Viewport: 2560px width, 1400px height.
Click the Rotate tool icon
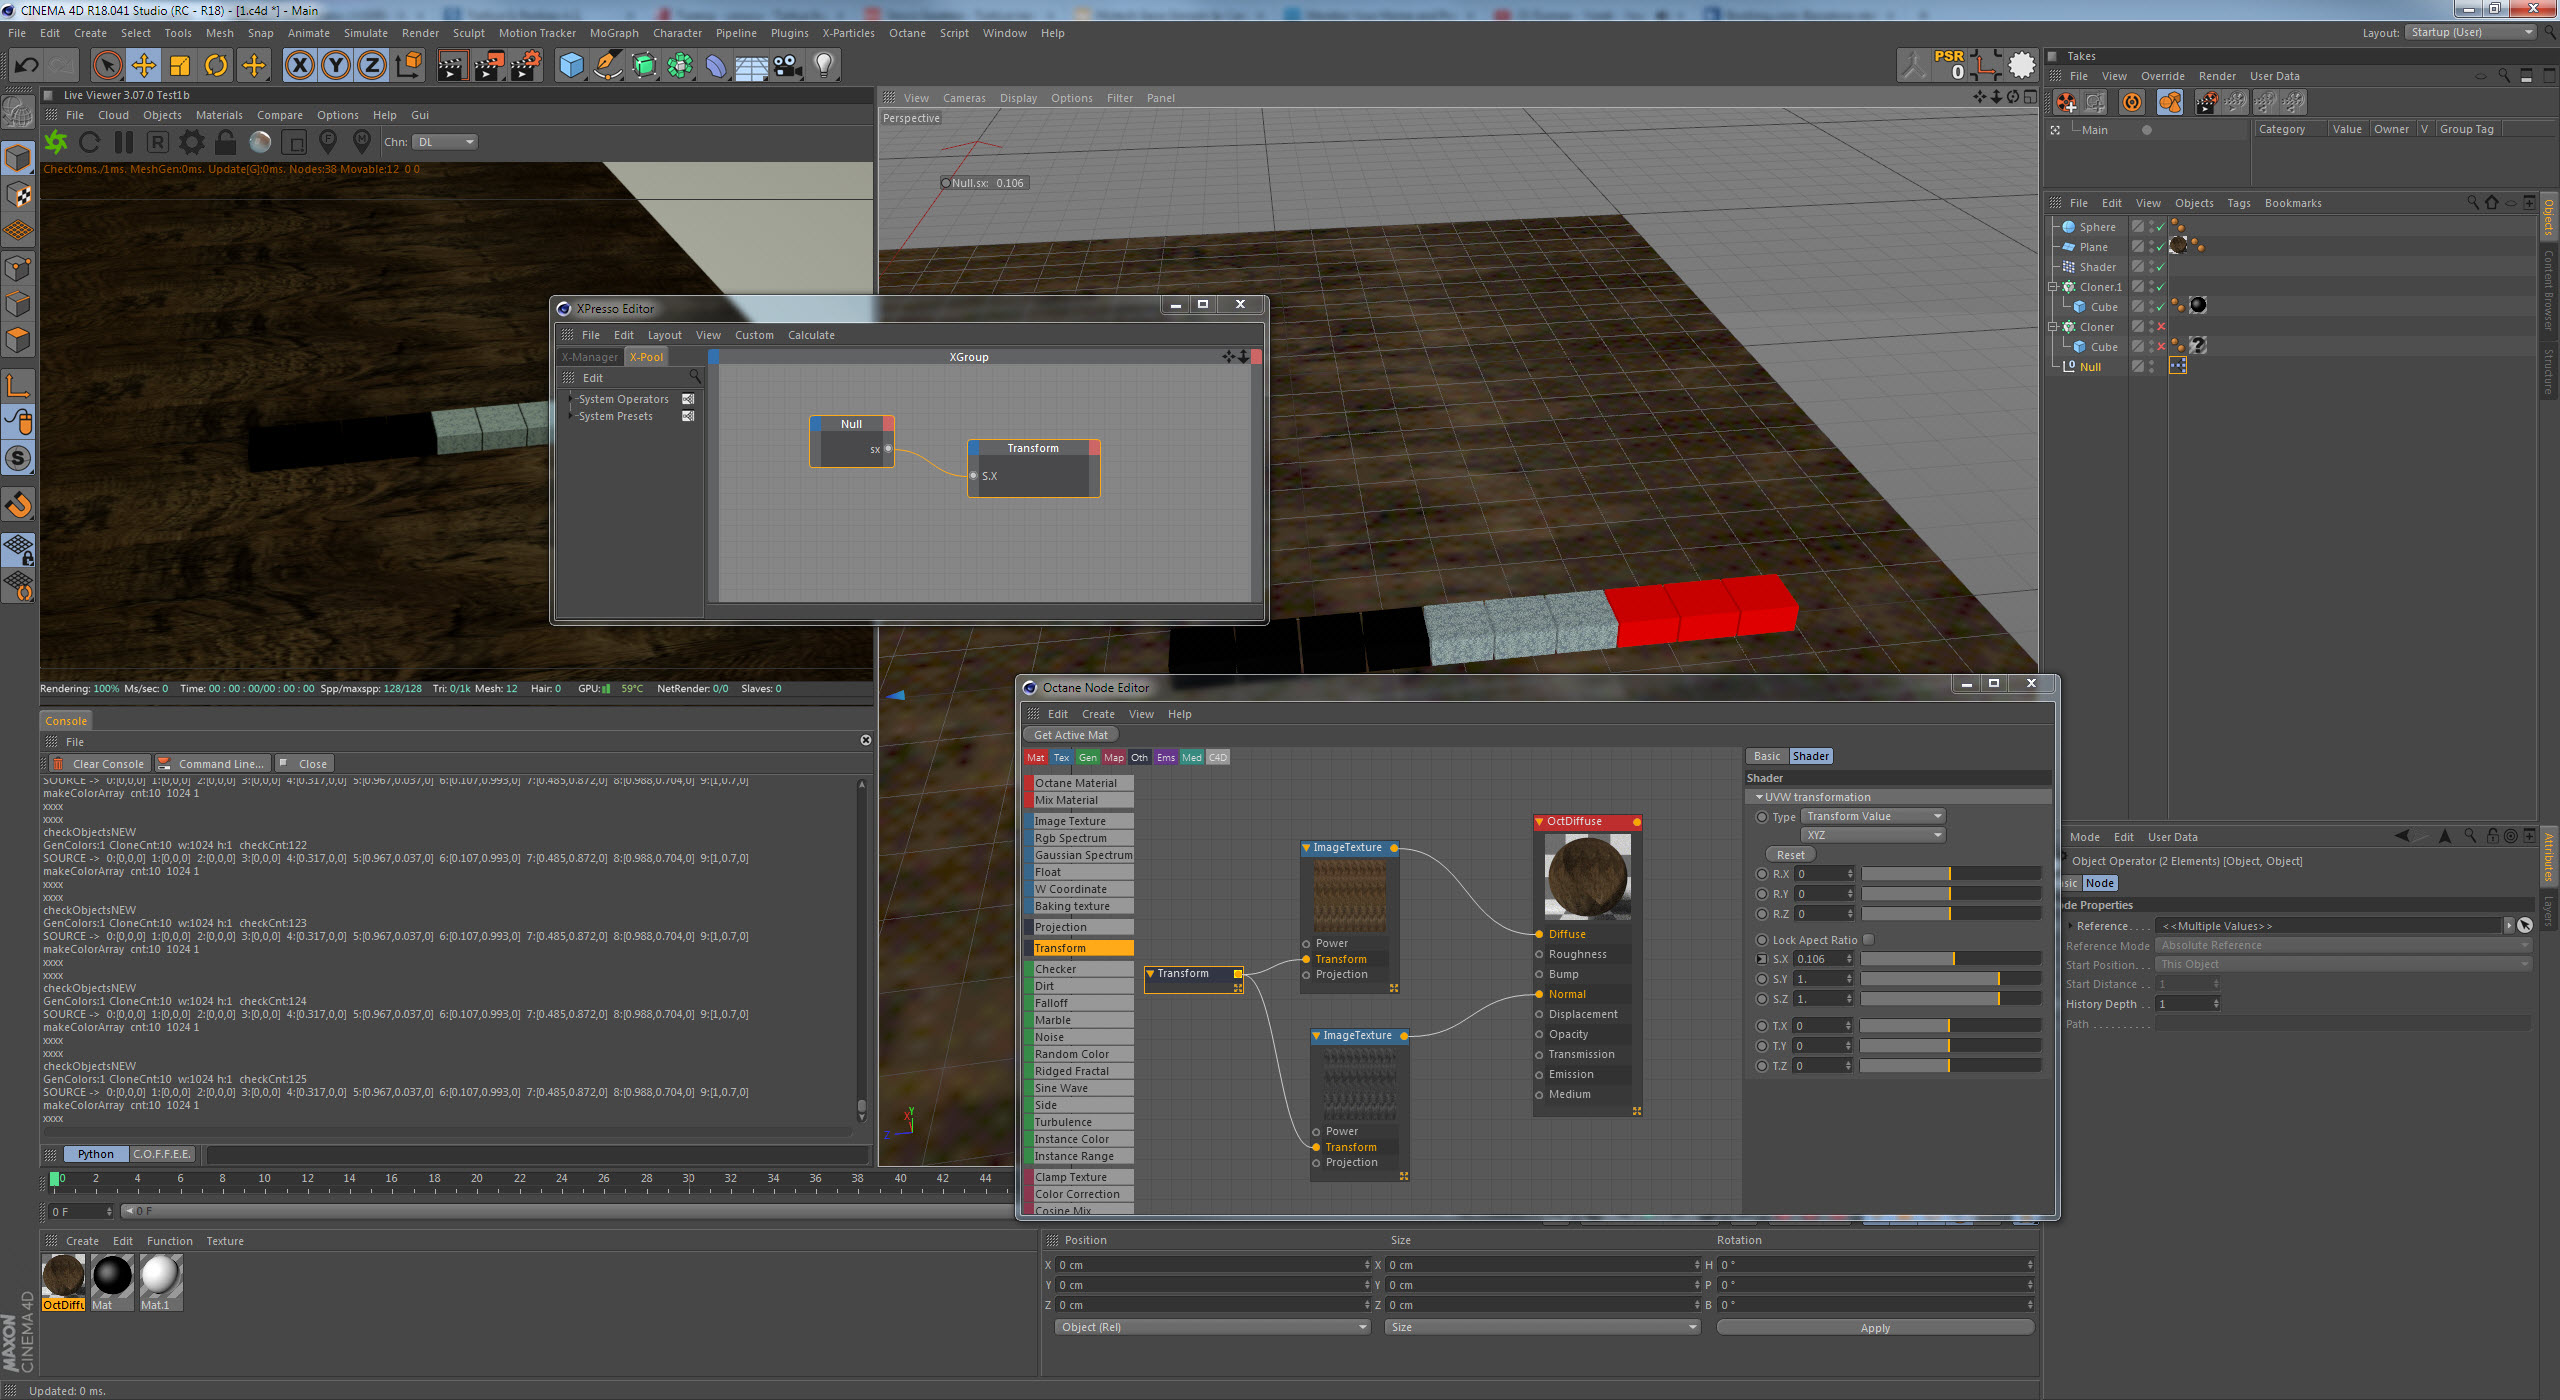click(216, 66)
